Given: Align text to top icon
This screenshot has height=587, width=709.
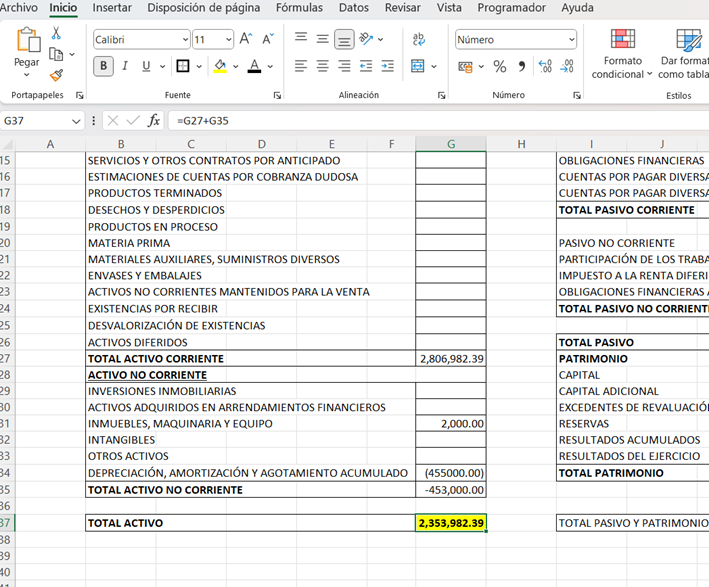Looking at the screenshot, I should [301, 39].
